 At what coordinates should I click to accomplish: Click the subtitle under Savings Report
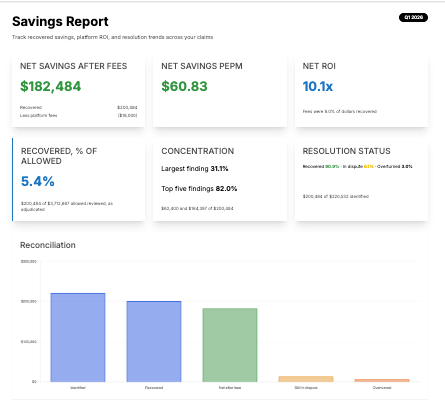click(x=113, y=37)
